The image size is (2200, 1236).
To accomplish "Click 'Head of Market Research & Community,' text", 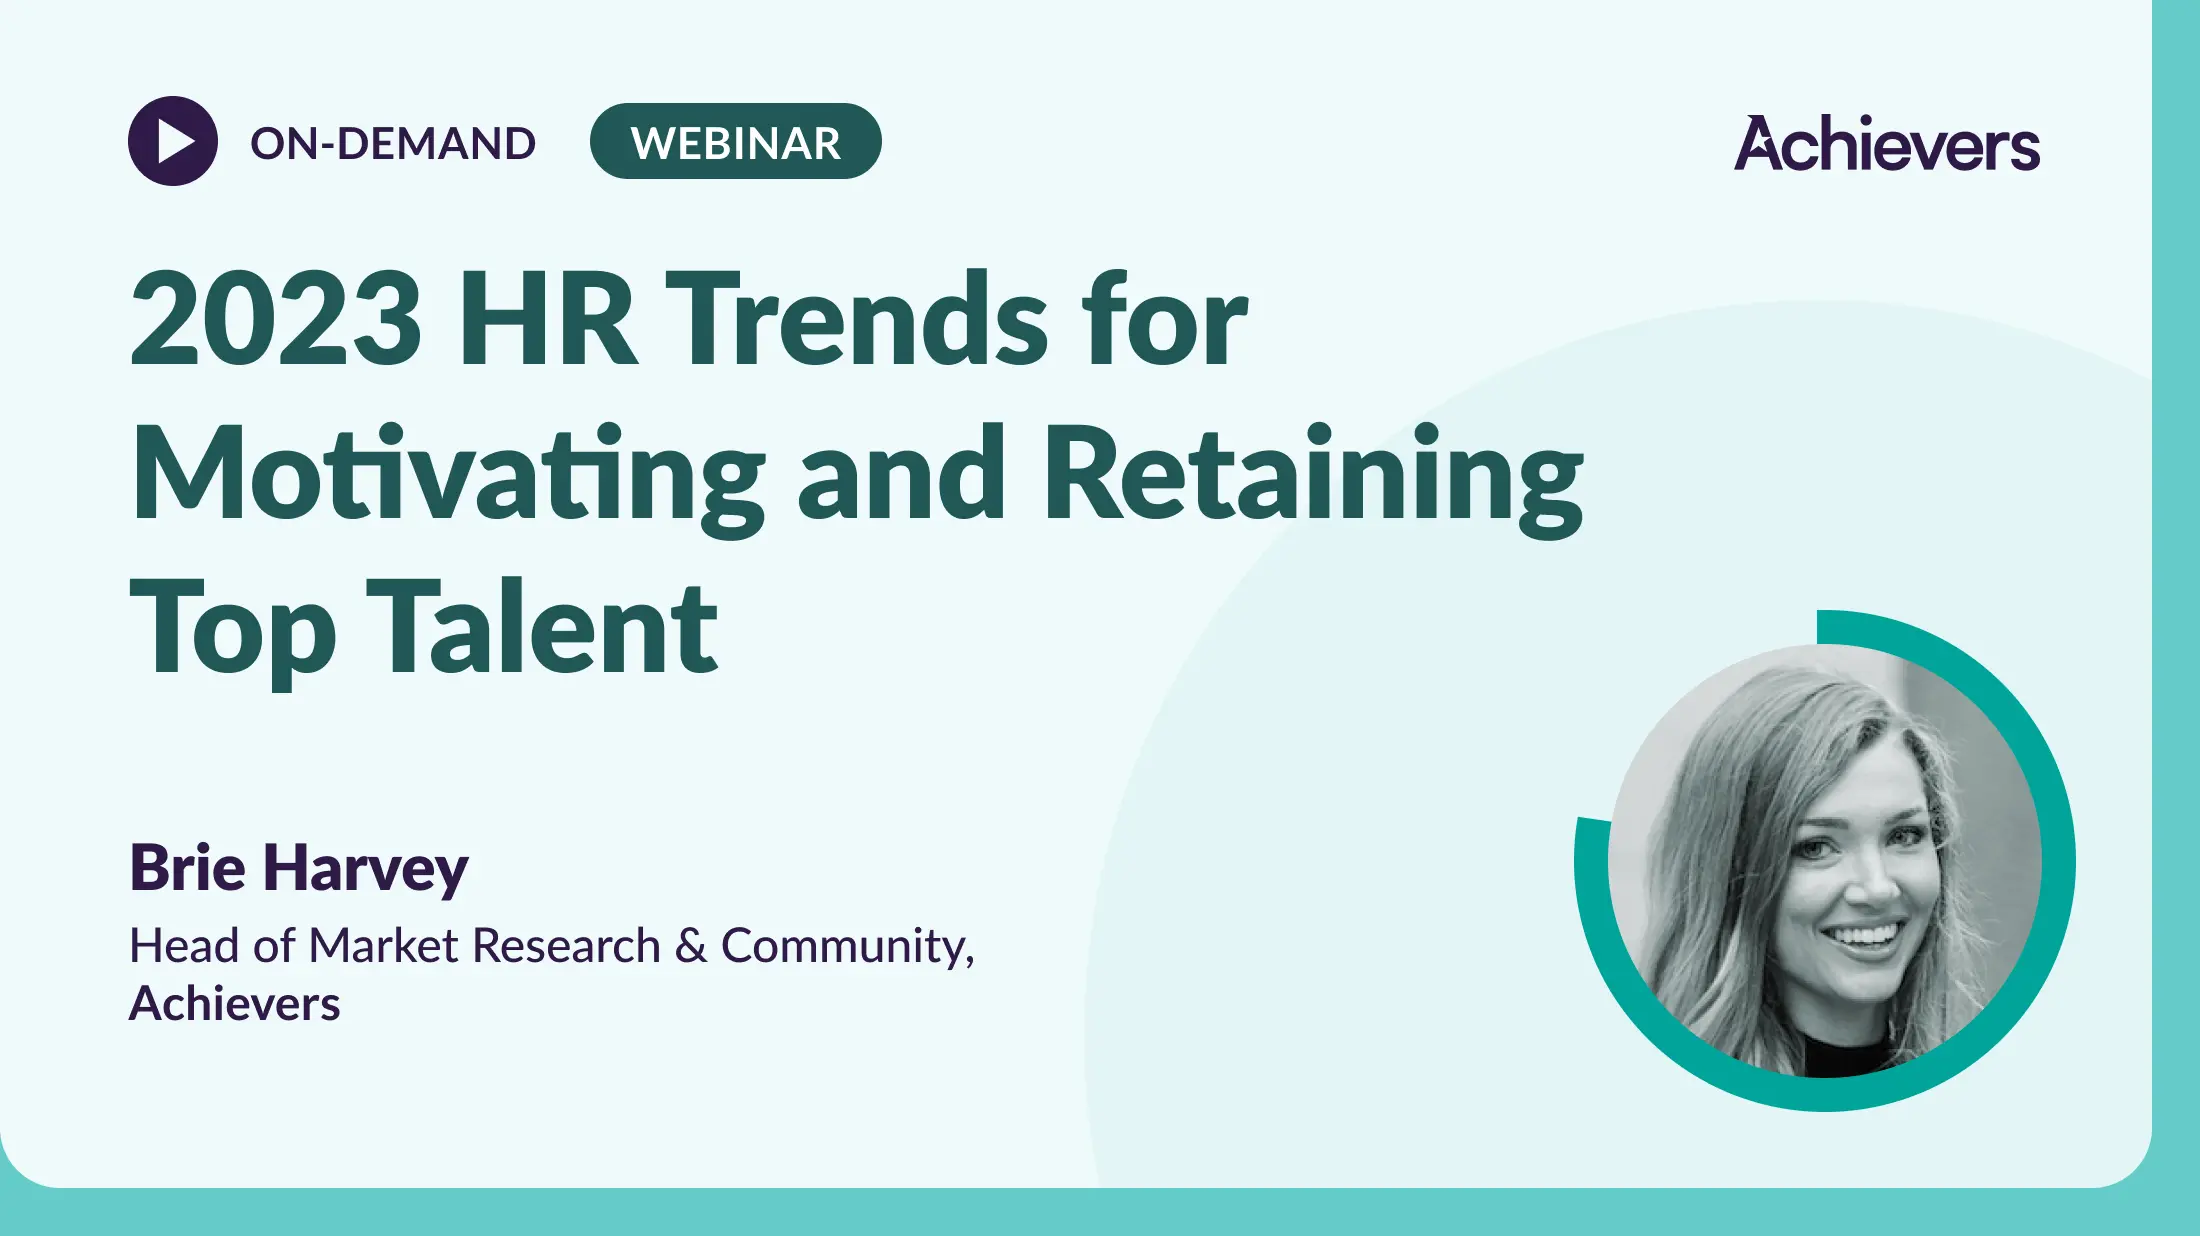I will [552, 946].
